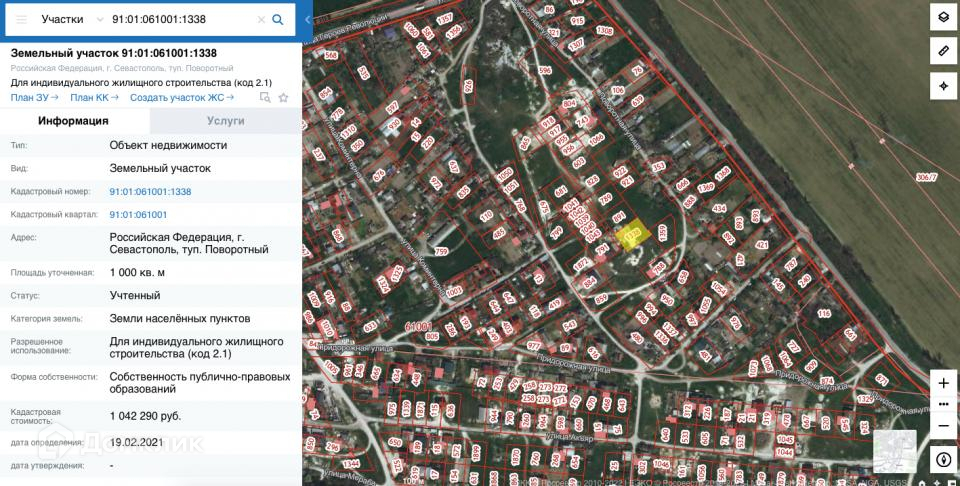Viewport: 960px width, 486px height.
Task: Open the three-dots zoom options
Action: (943, 405)
